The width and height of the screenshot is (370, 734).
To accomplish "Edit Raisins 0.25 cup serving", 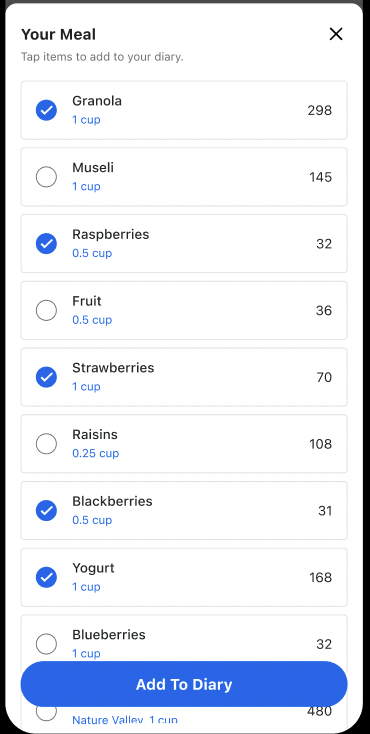I will [x=96, y=454].
